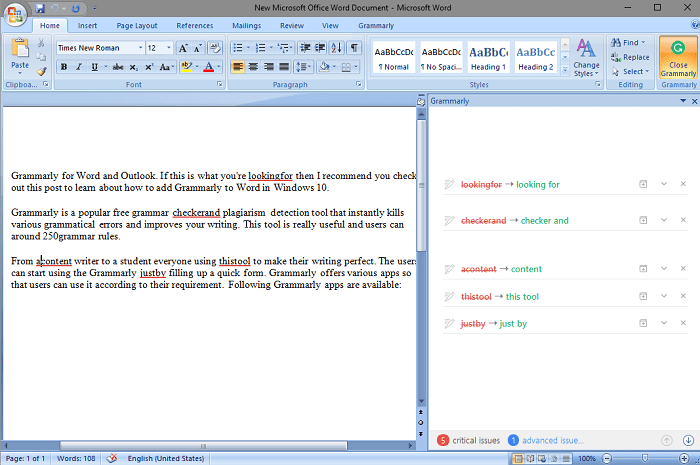This screenshot has width=700, height=465.
Task: Click the horizontal document scrollbar
Action: coord(203,445)
